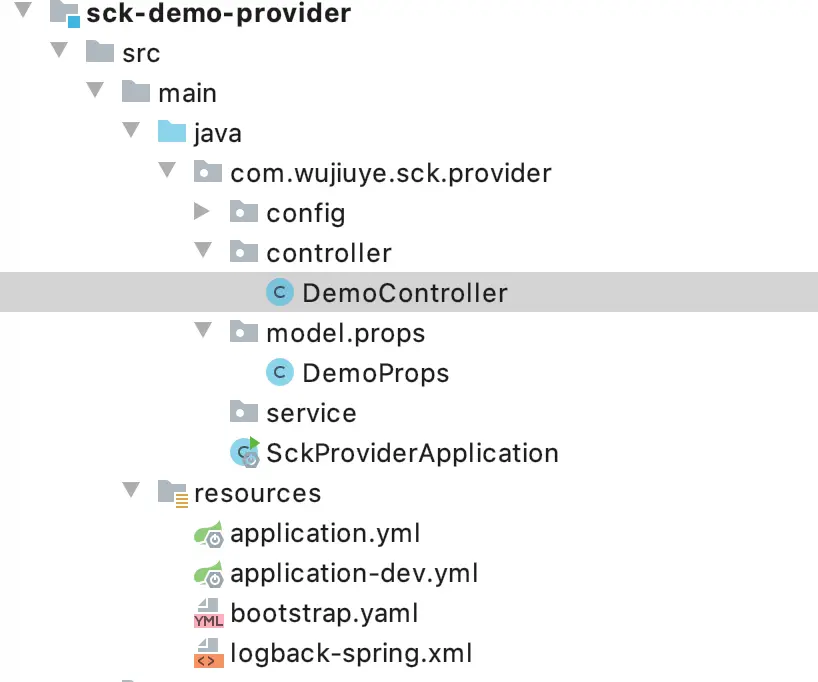Screen dimensions: 818x682
Task: Click the DemoProps class icon
Action: point(280,373)
